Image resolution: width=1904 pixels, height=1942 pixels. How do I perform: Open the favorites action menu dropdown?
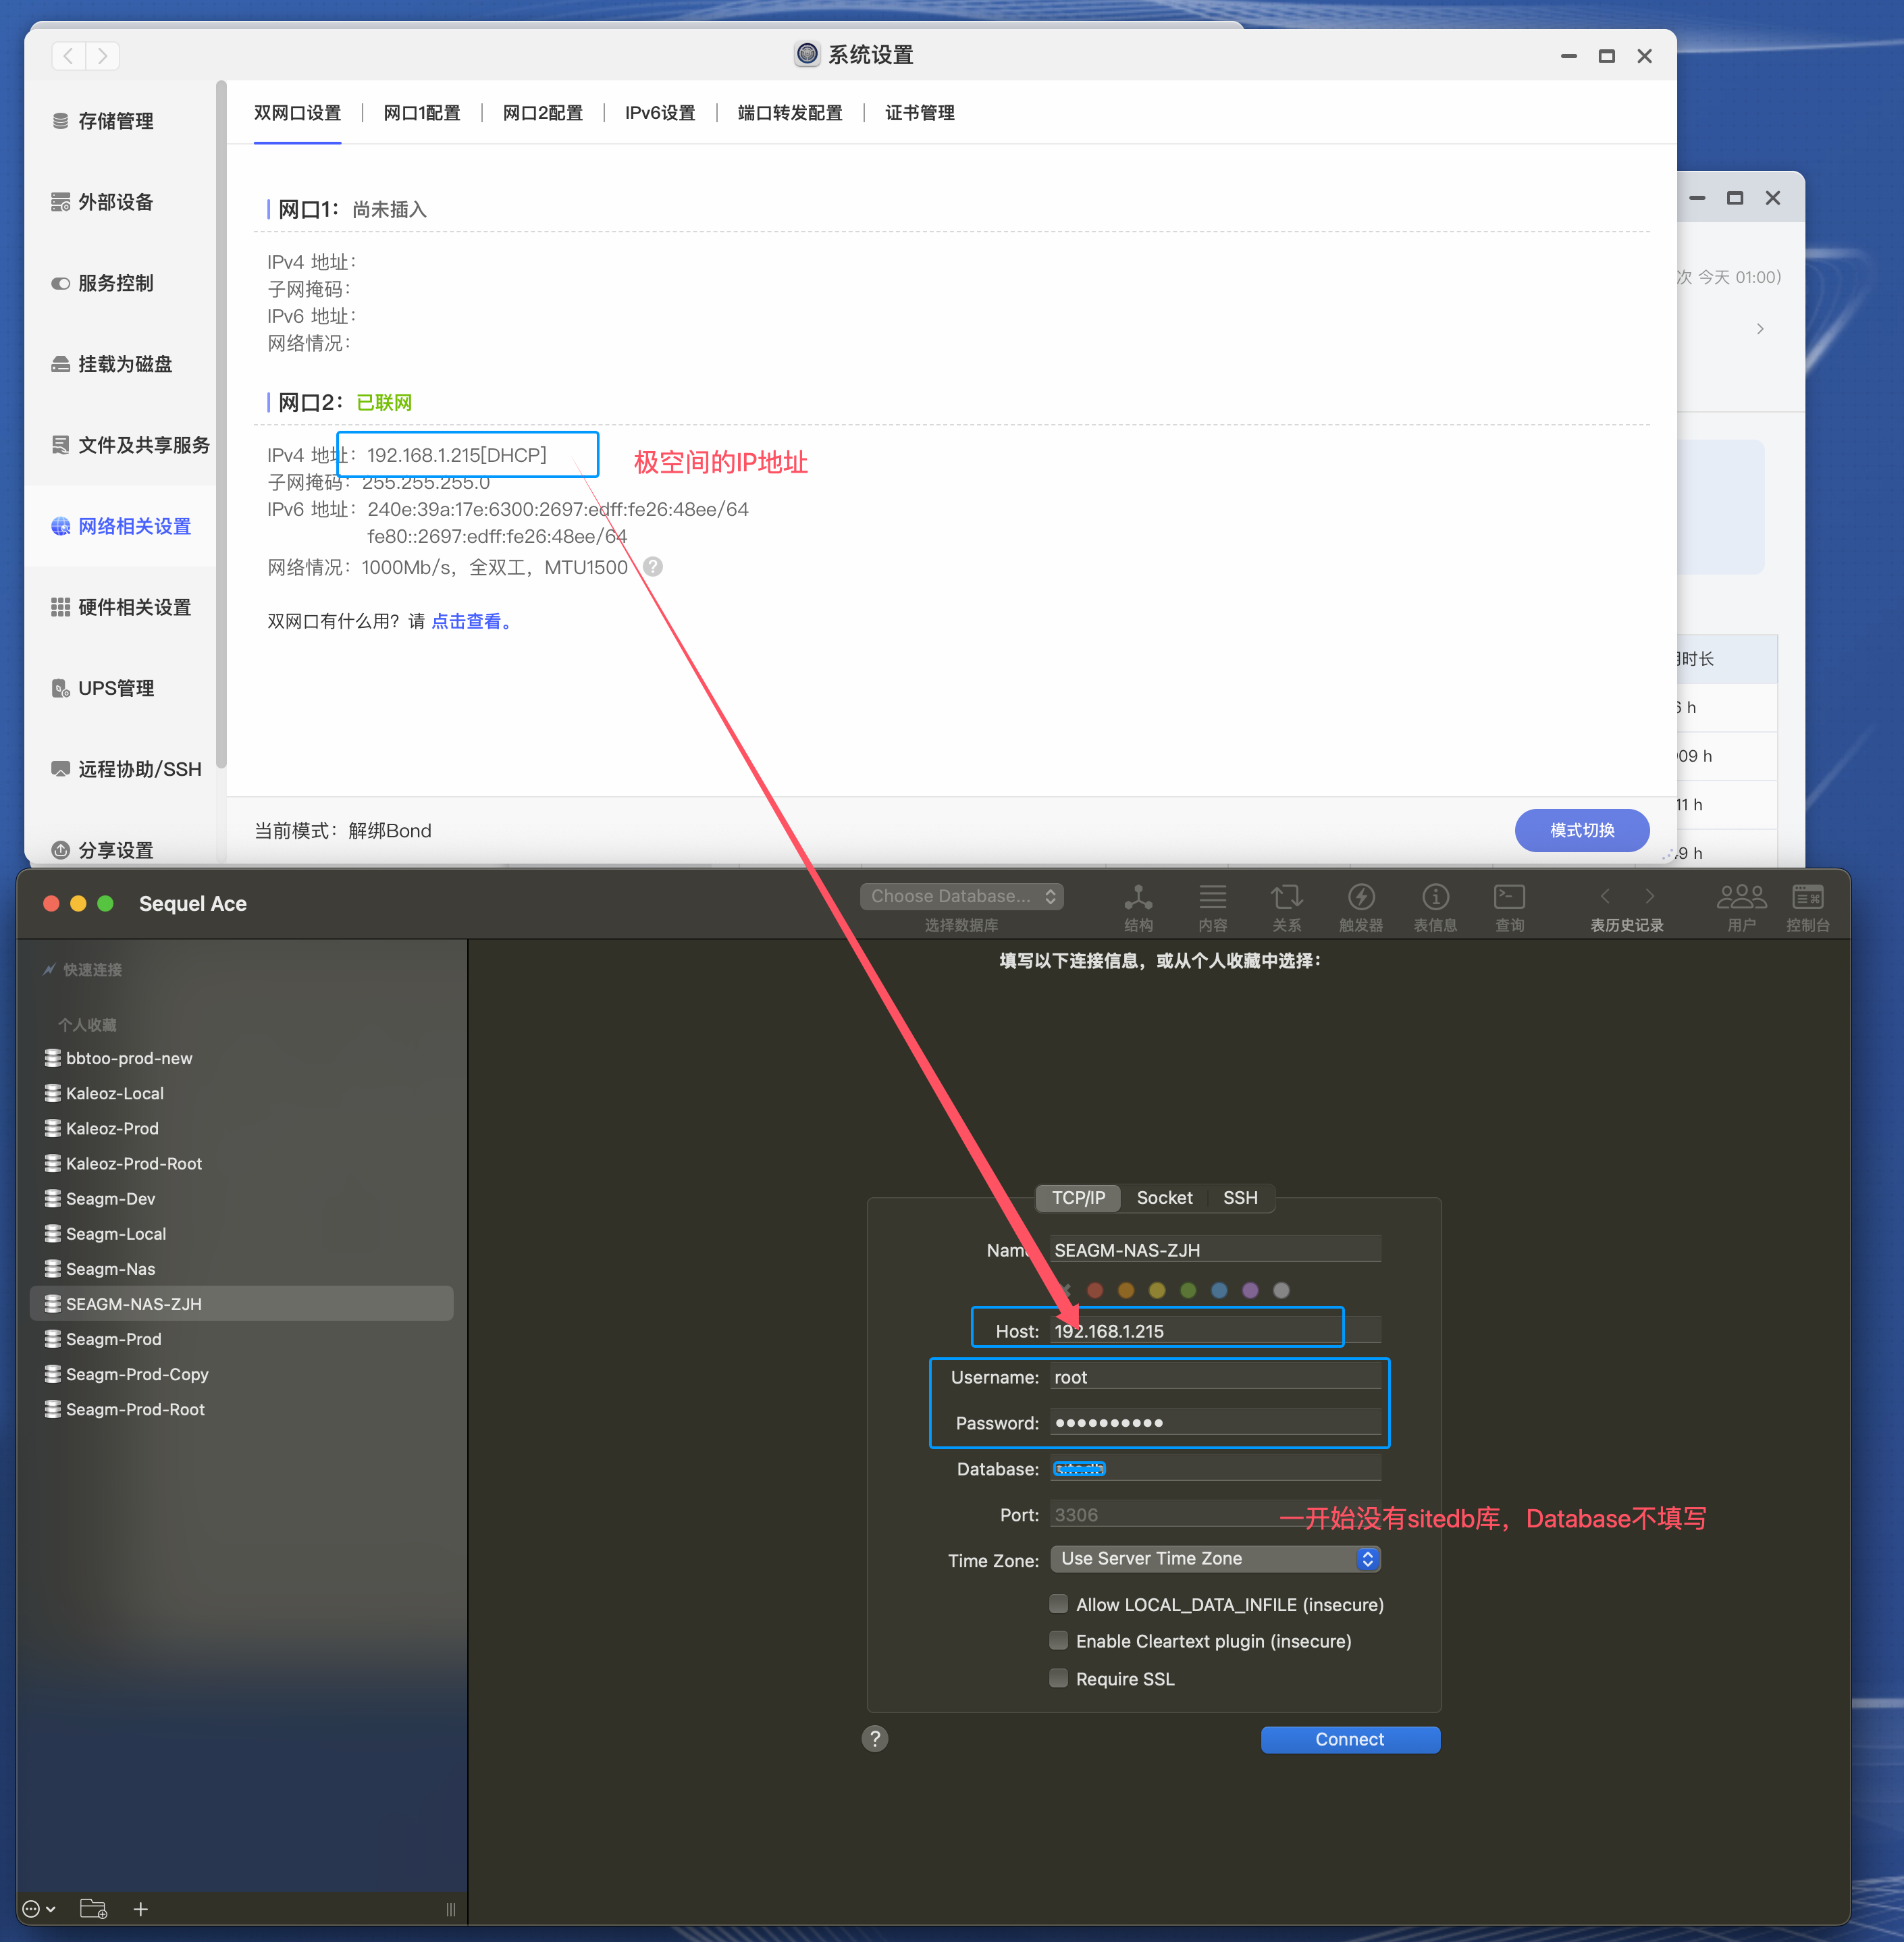click(39, 1909)
